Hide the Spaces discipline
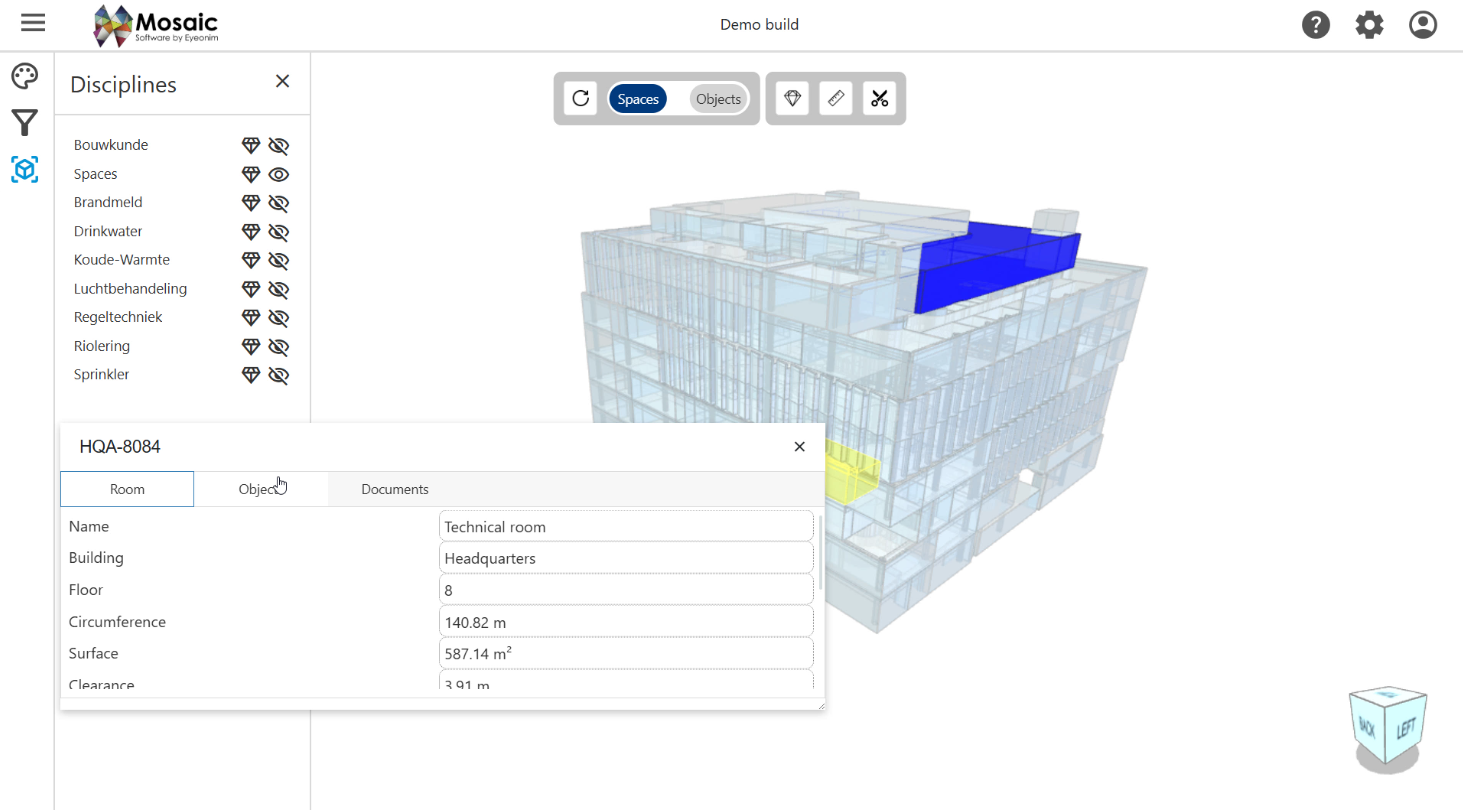The width and height of the screenshot is (1463, 810). pos(279,175)
